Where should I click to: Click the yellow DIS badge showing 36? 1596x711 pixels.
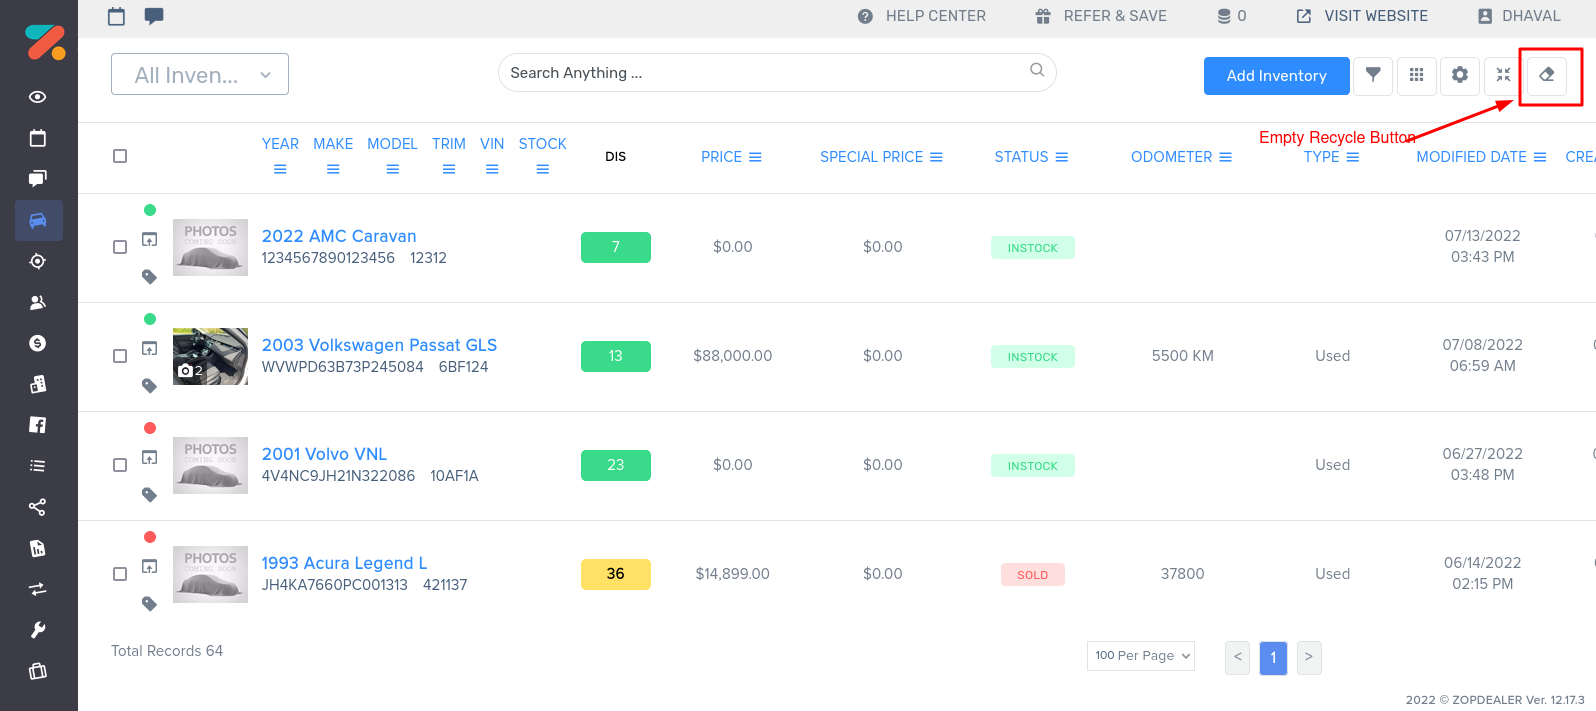[616, 574]
